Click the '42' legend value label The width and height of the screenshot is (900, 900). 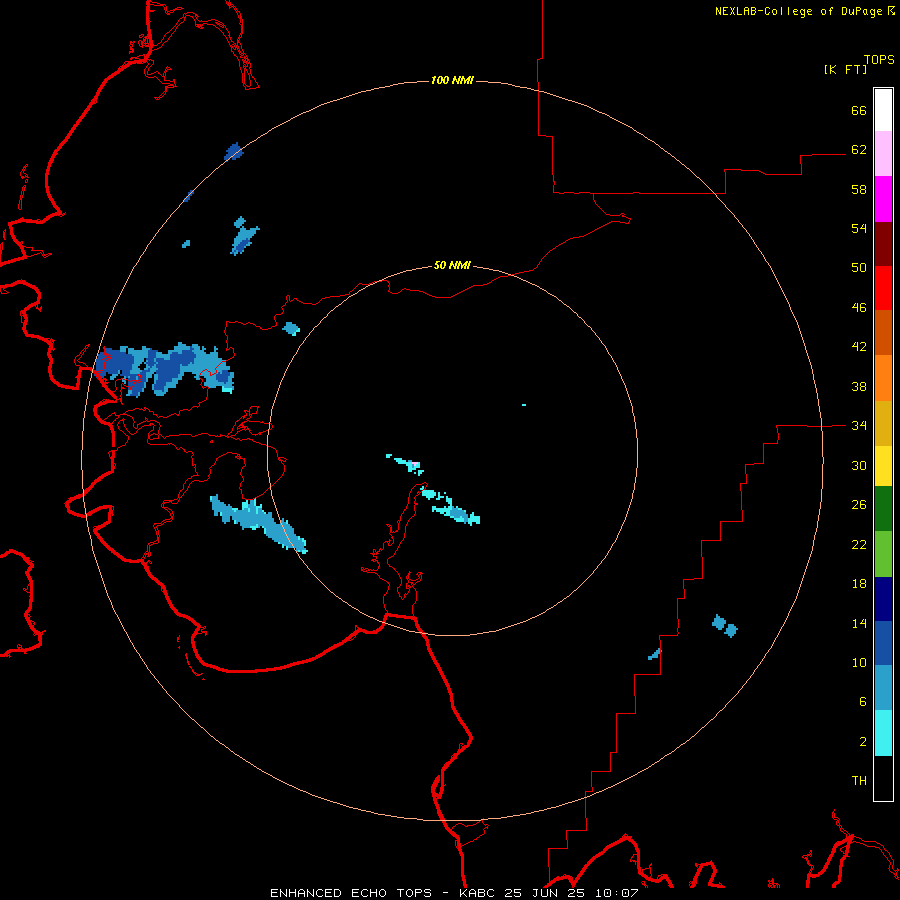click(x=859, y=347)
